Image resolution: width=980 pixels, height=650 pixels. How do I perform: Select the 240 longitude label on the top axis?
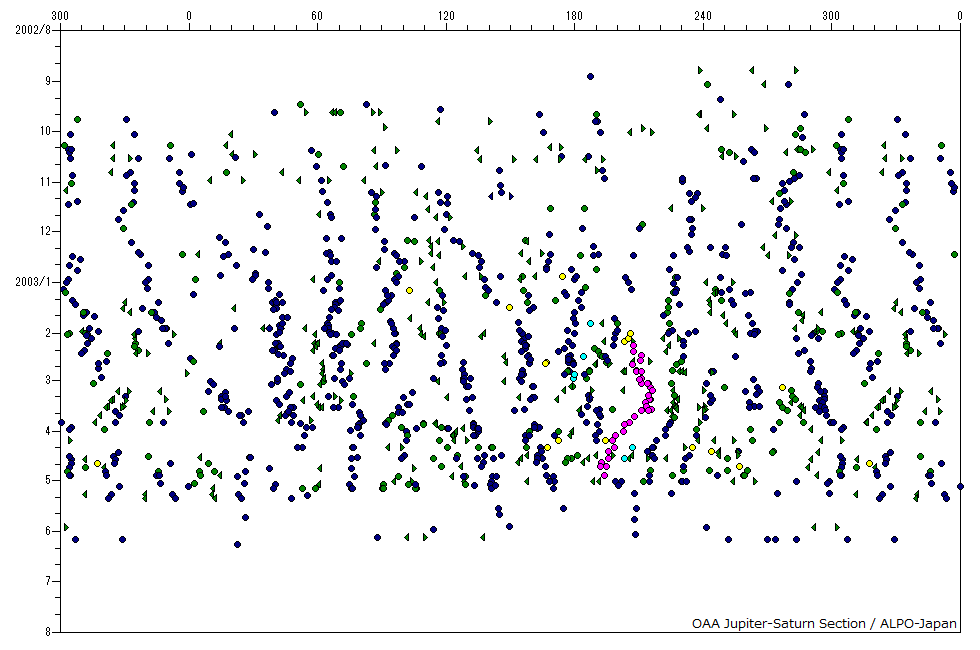703,16
